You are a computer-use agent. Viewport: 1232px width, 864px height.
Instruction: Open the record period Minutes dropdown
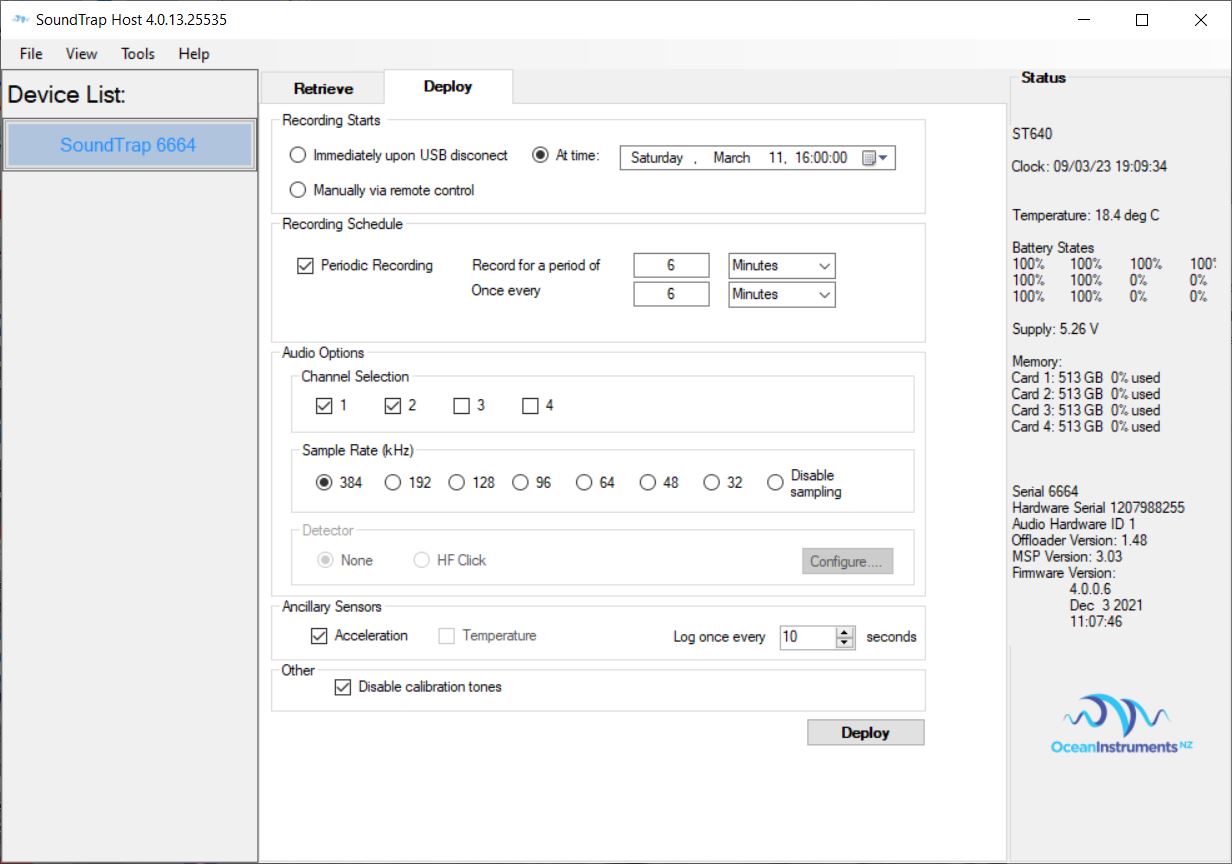click(825, 266)
